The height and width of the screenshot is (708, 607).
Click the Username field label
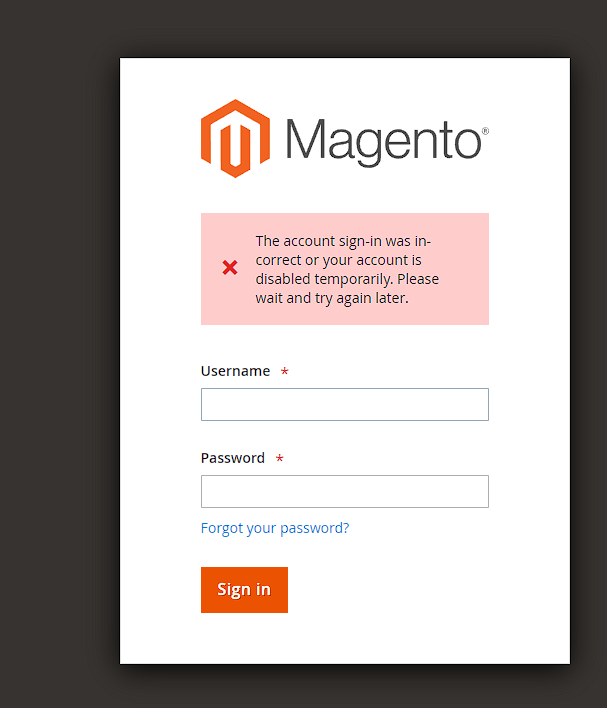click(x=235, y=371)
